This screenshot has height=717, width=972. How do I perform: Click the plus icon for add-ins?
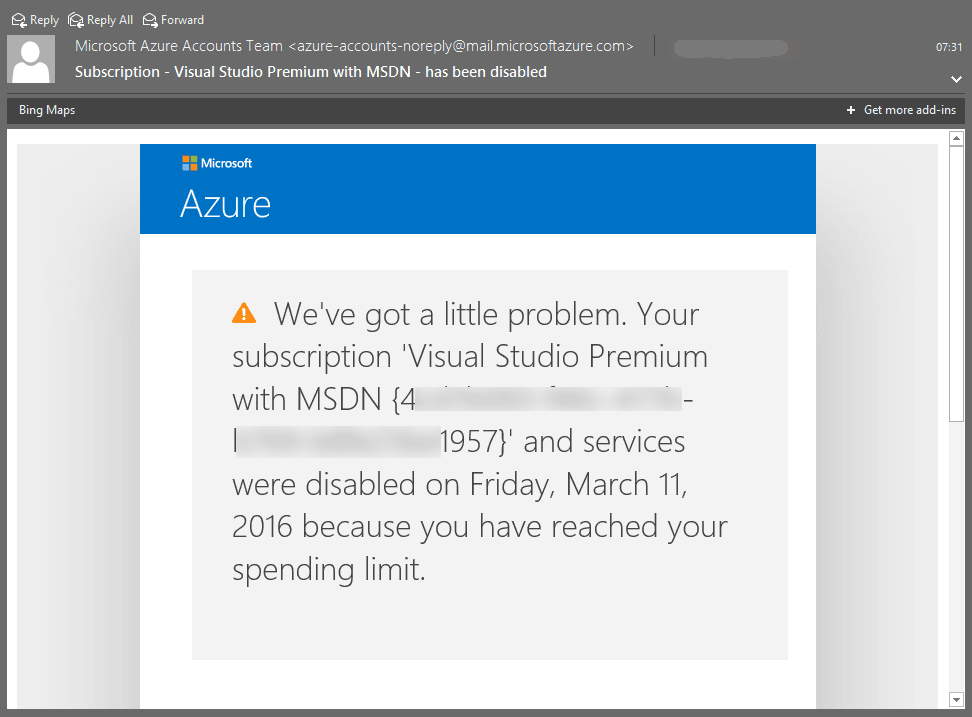[850, 110]
